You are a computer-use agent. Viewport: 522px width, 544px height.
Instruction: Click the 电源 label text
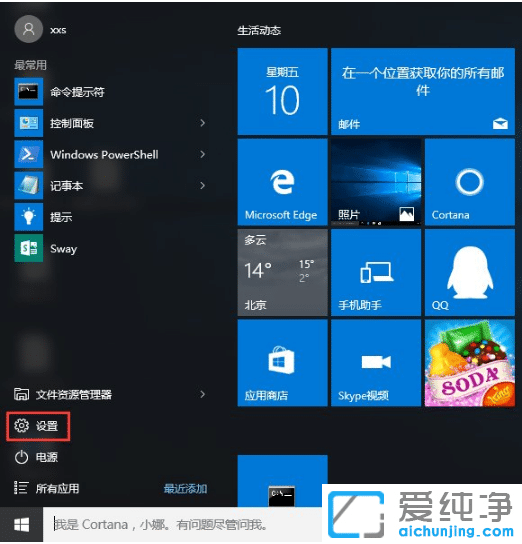[47, 457]
